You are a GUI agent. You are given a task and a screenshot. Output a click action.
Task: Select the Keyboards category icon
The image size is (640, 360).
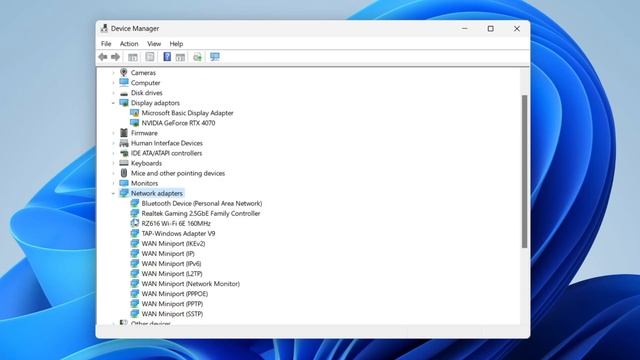point(124,163)
